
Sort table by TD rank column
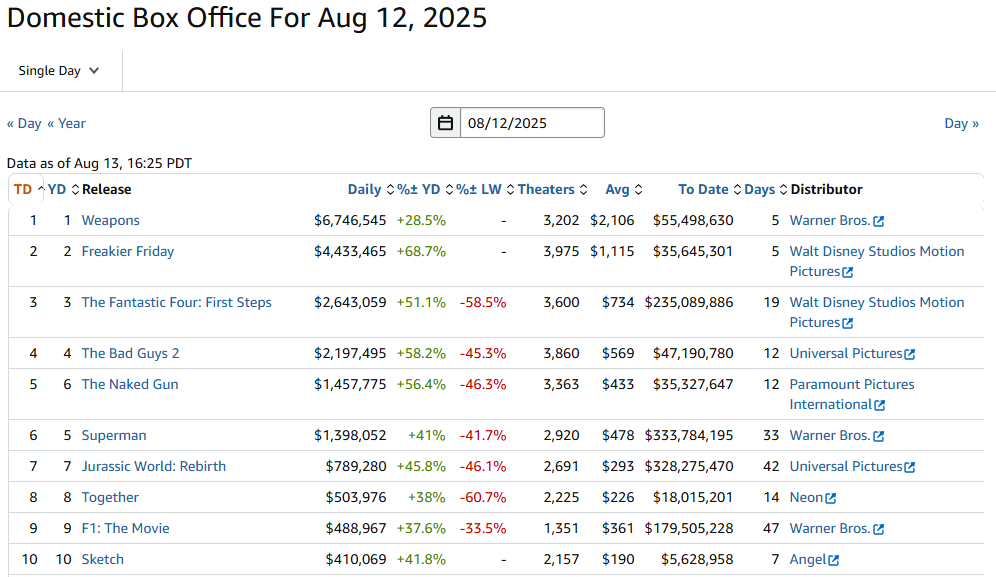[x=29, y=189]
